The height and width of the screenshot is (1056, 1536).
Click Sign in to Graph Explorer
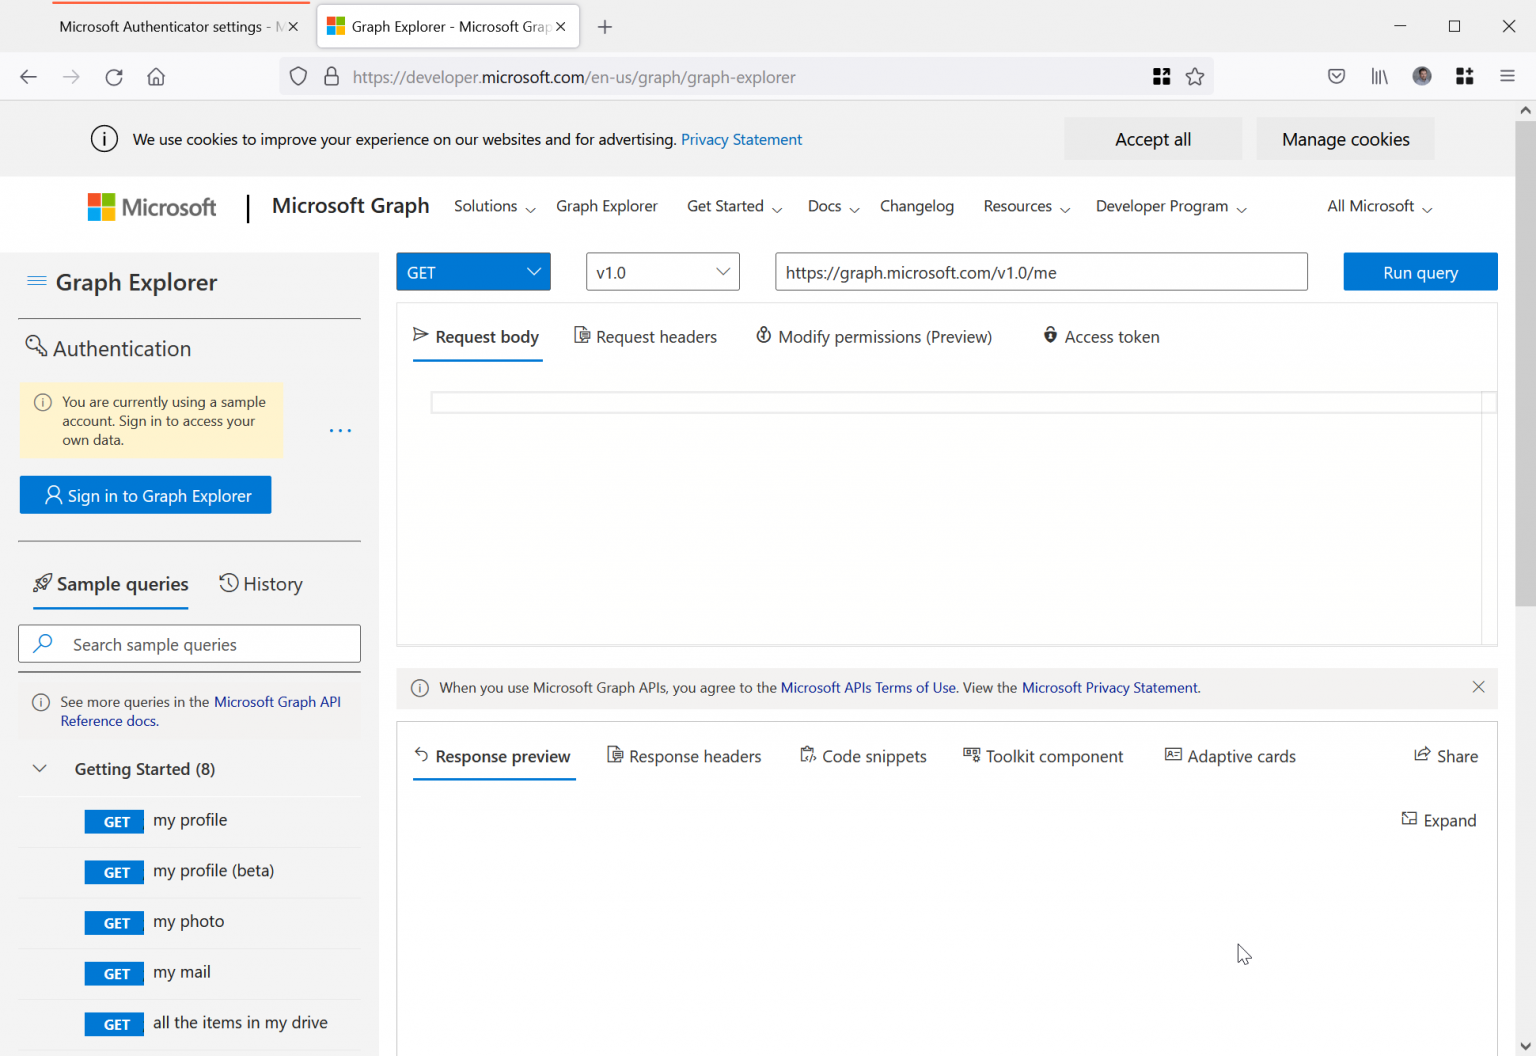146,495
